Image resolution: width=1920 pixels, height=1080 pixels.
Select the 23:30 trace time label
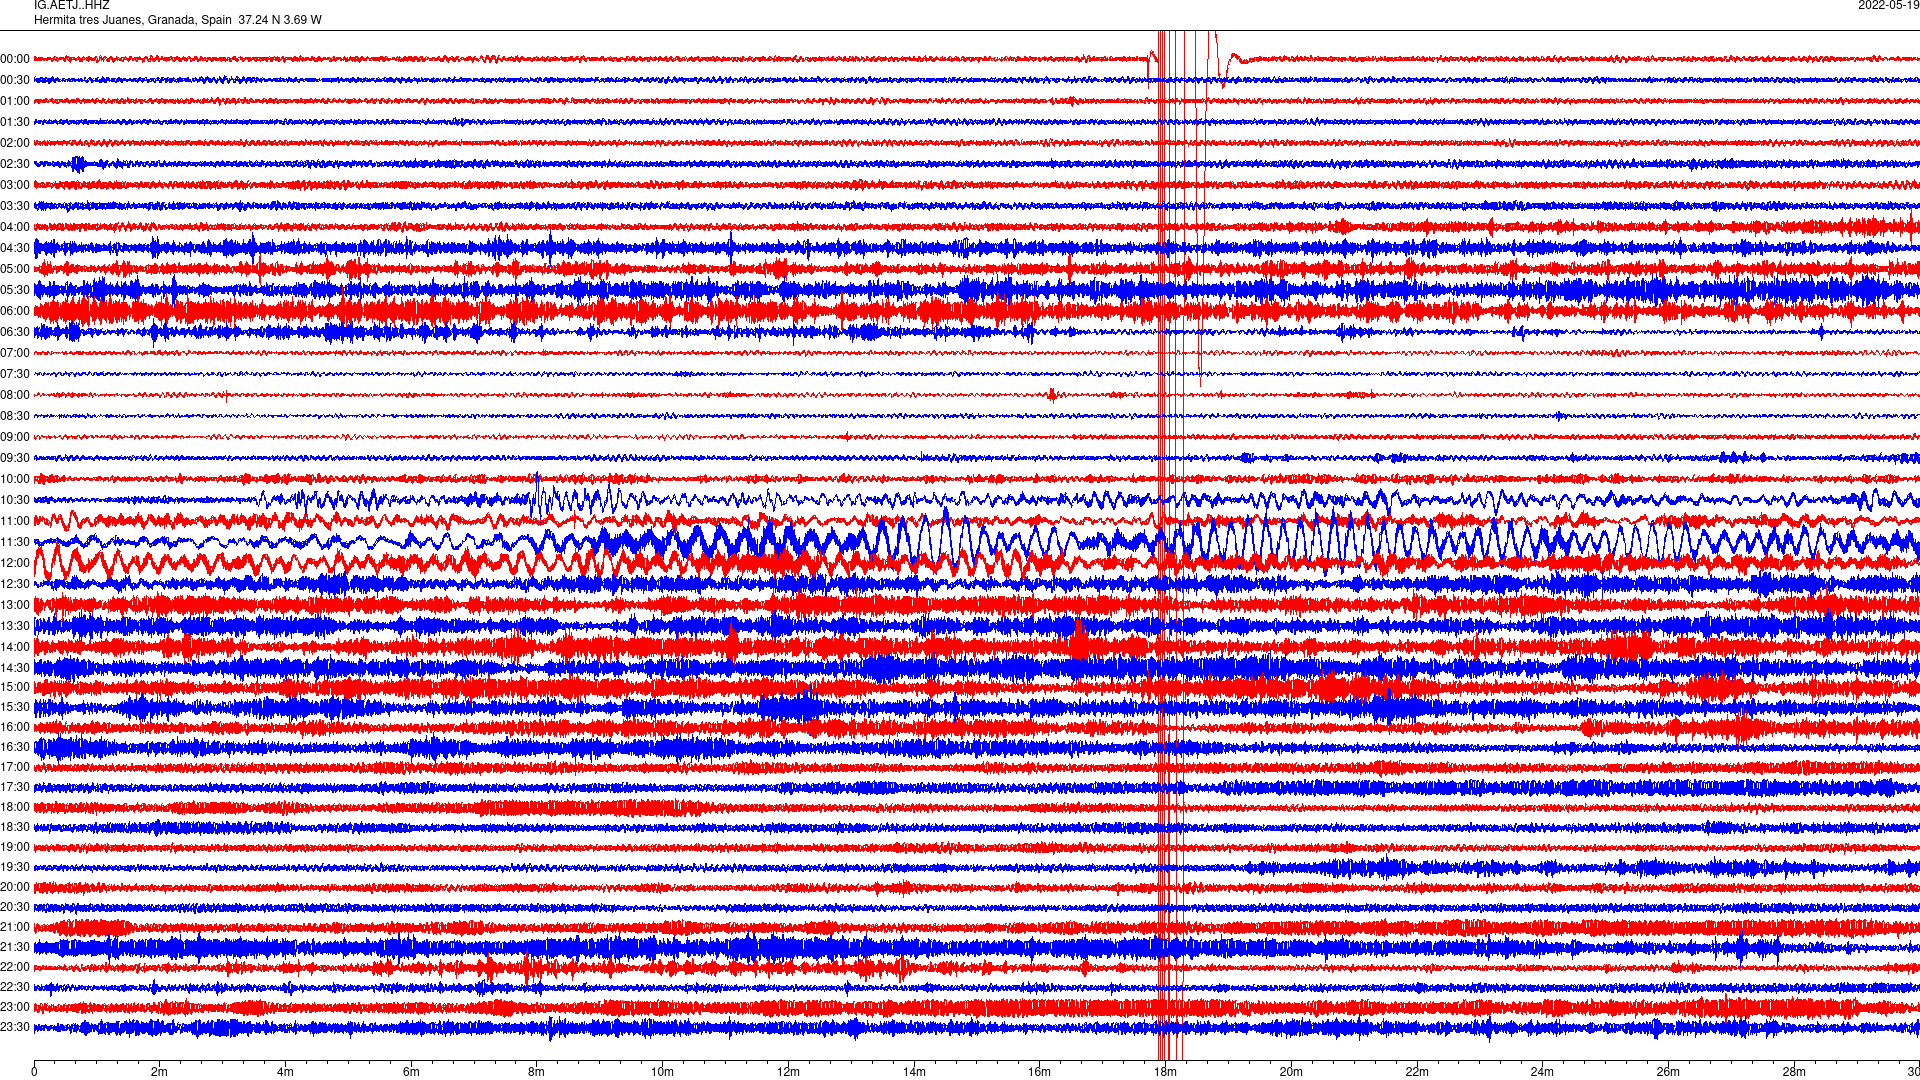pos(15,1027)
